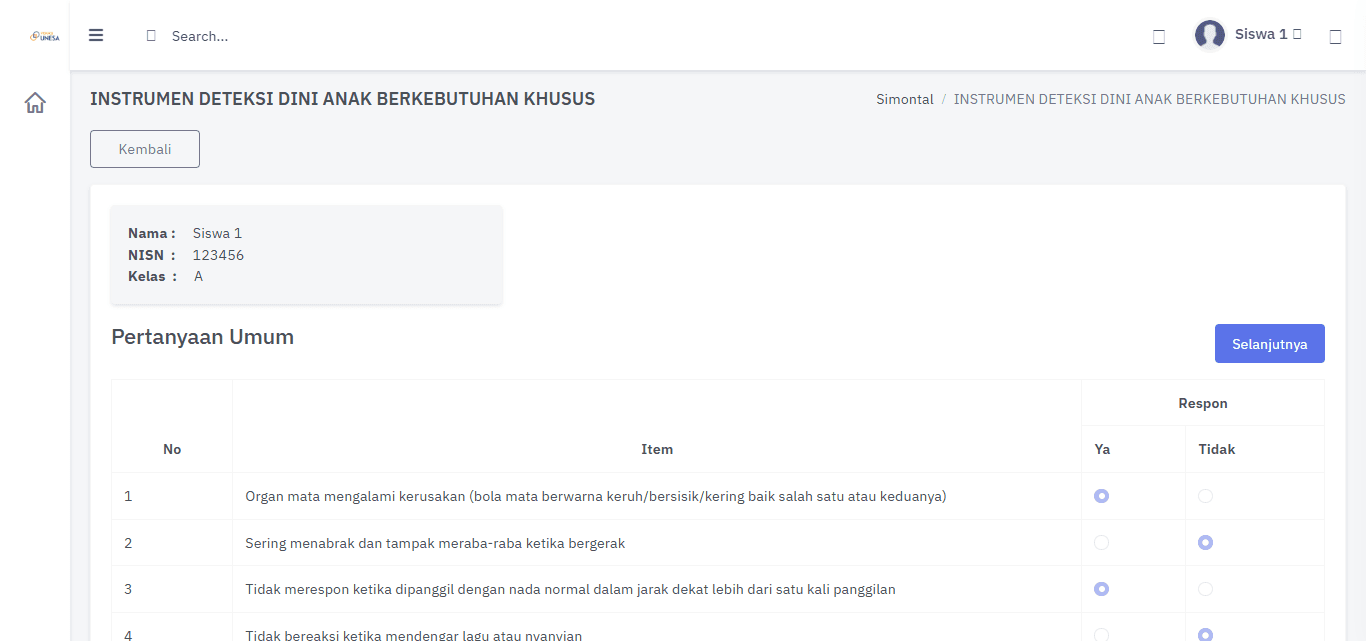Toggle the hamburger sidebar menu

tap(96, 35)
